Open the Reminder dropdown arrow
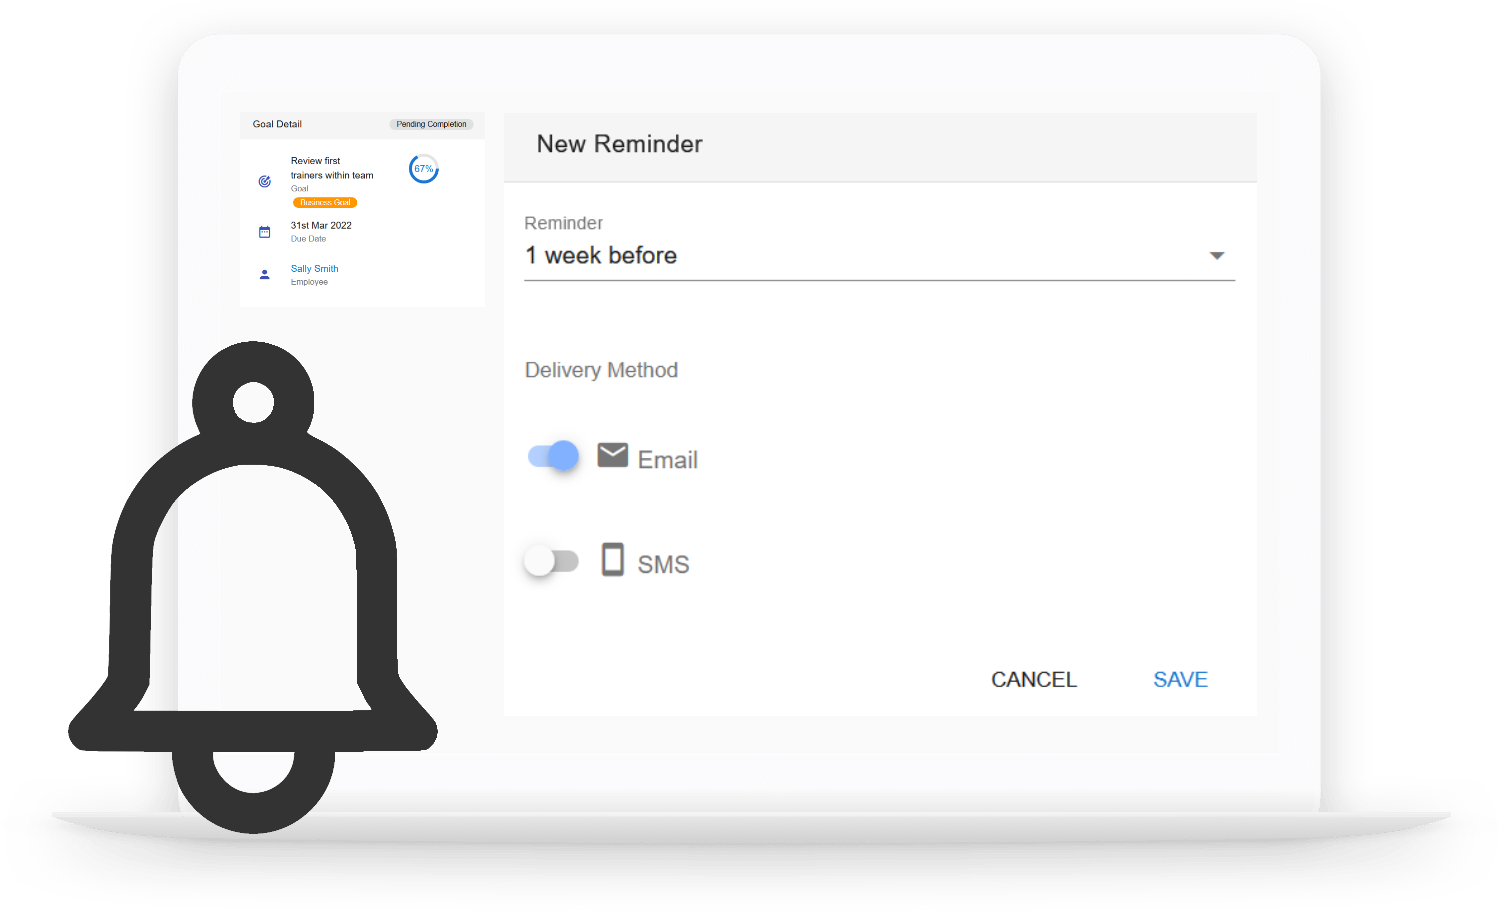The height and width of the screenshot is (913, 1500). point(1217,256)
